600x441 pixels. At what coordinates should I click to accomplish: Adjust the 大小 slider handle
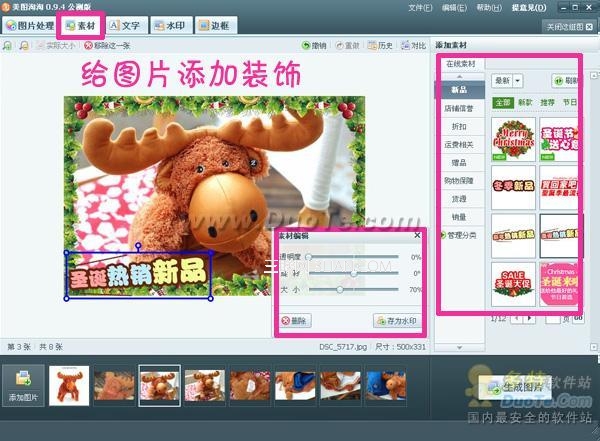(x=340, y=290)
